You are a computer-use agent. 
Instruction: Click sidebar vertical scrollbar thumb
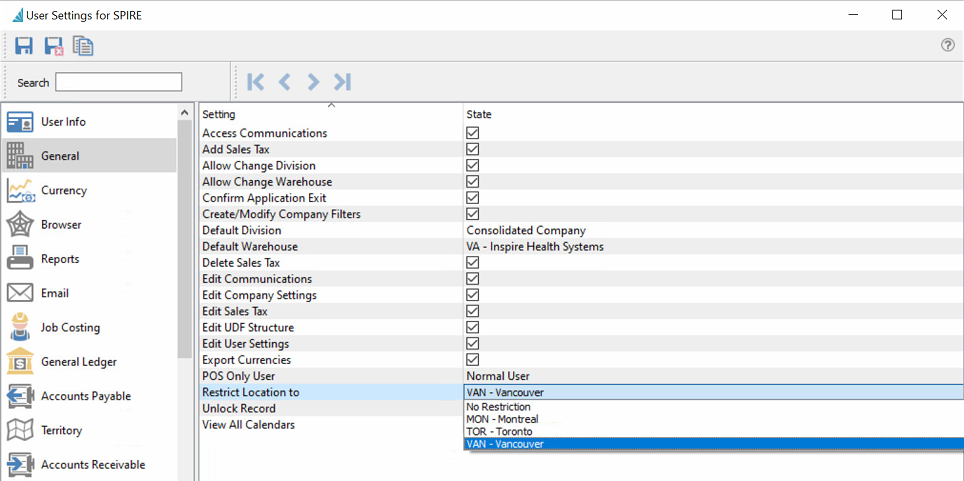pyautogui.click(x=184, y=239)
